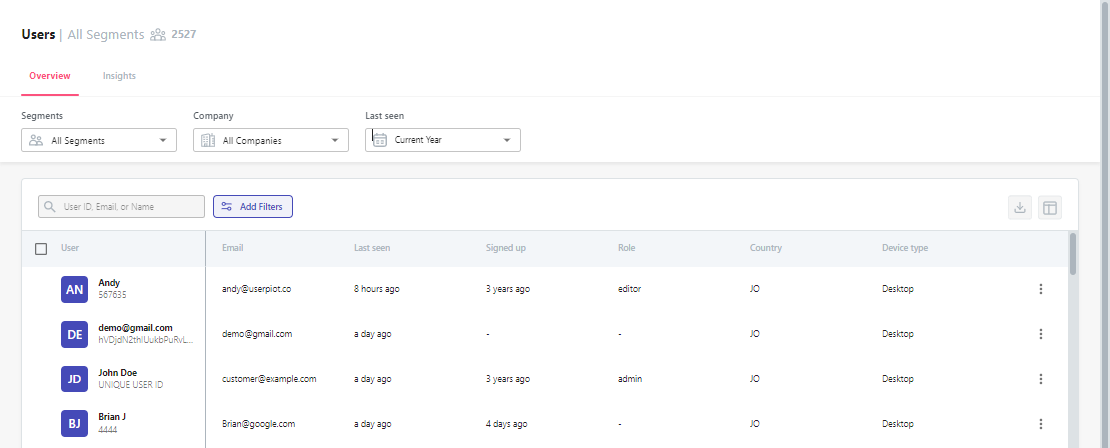This screenshot has height=448, width=1110.
Task: Click the User column header
Action: point(70,248)
